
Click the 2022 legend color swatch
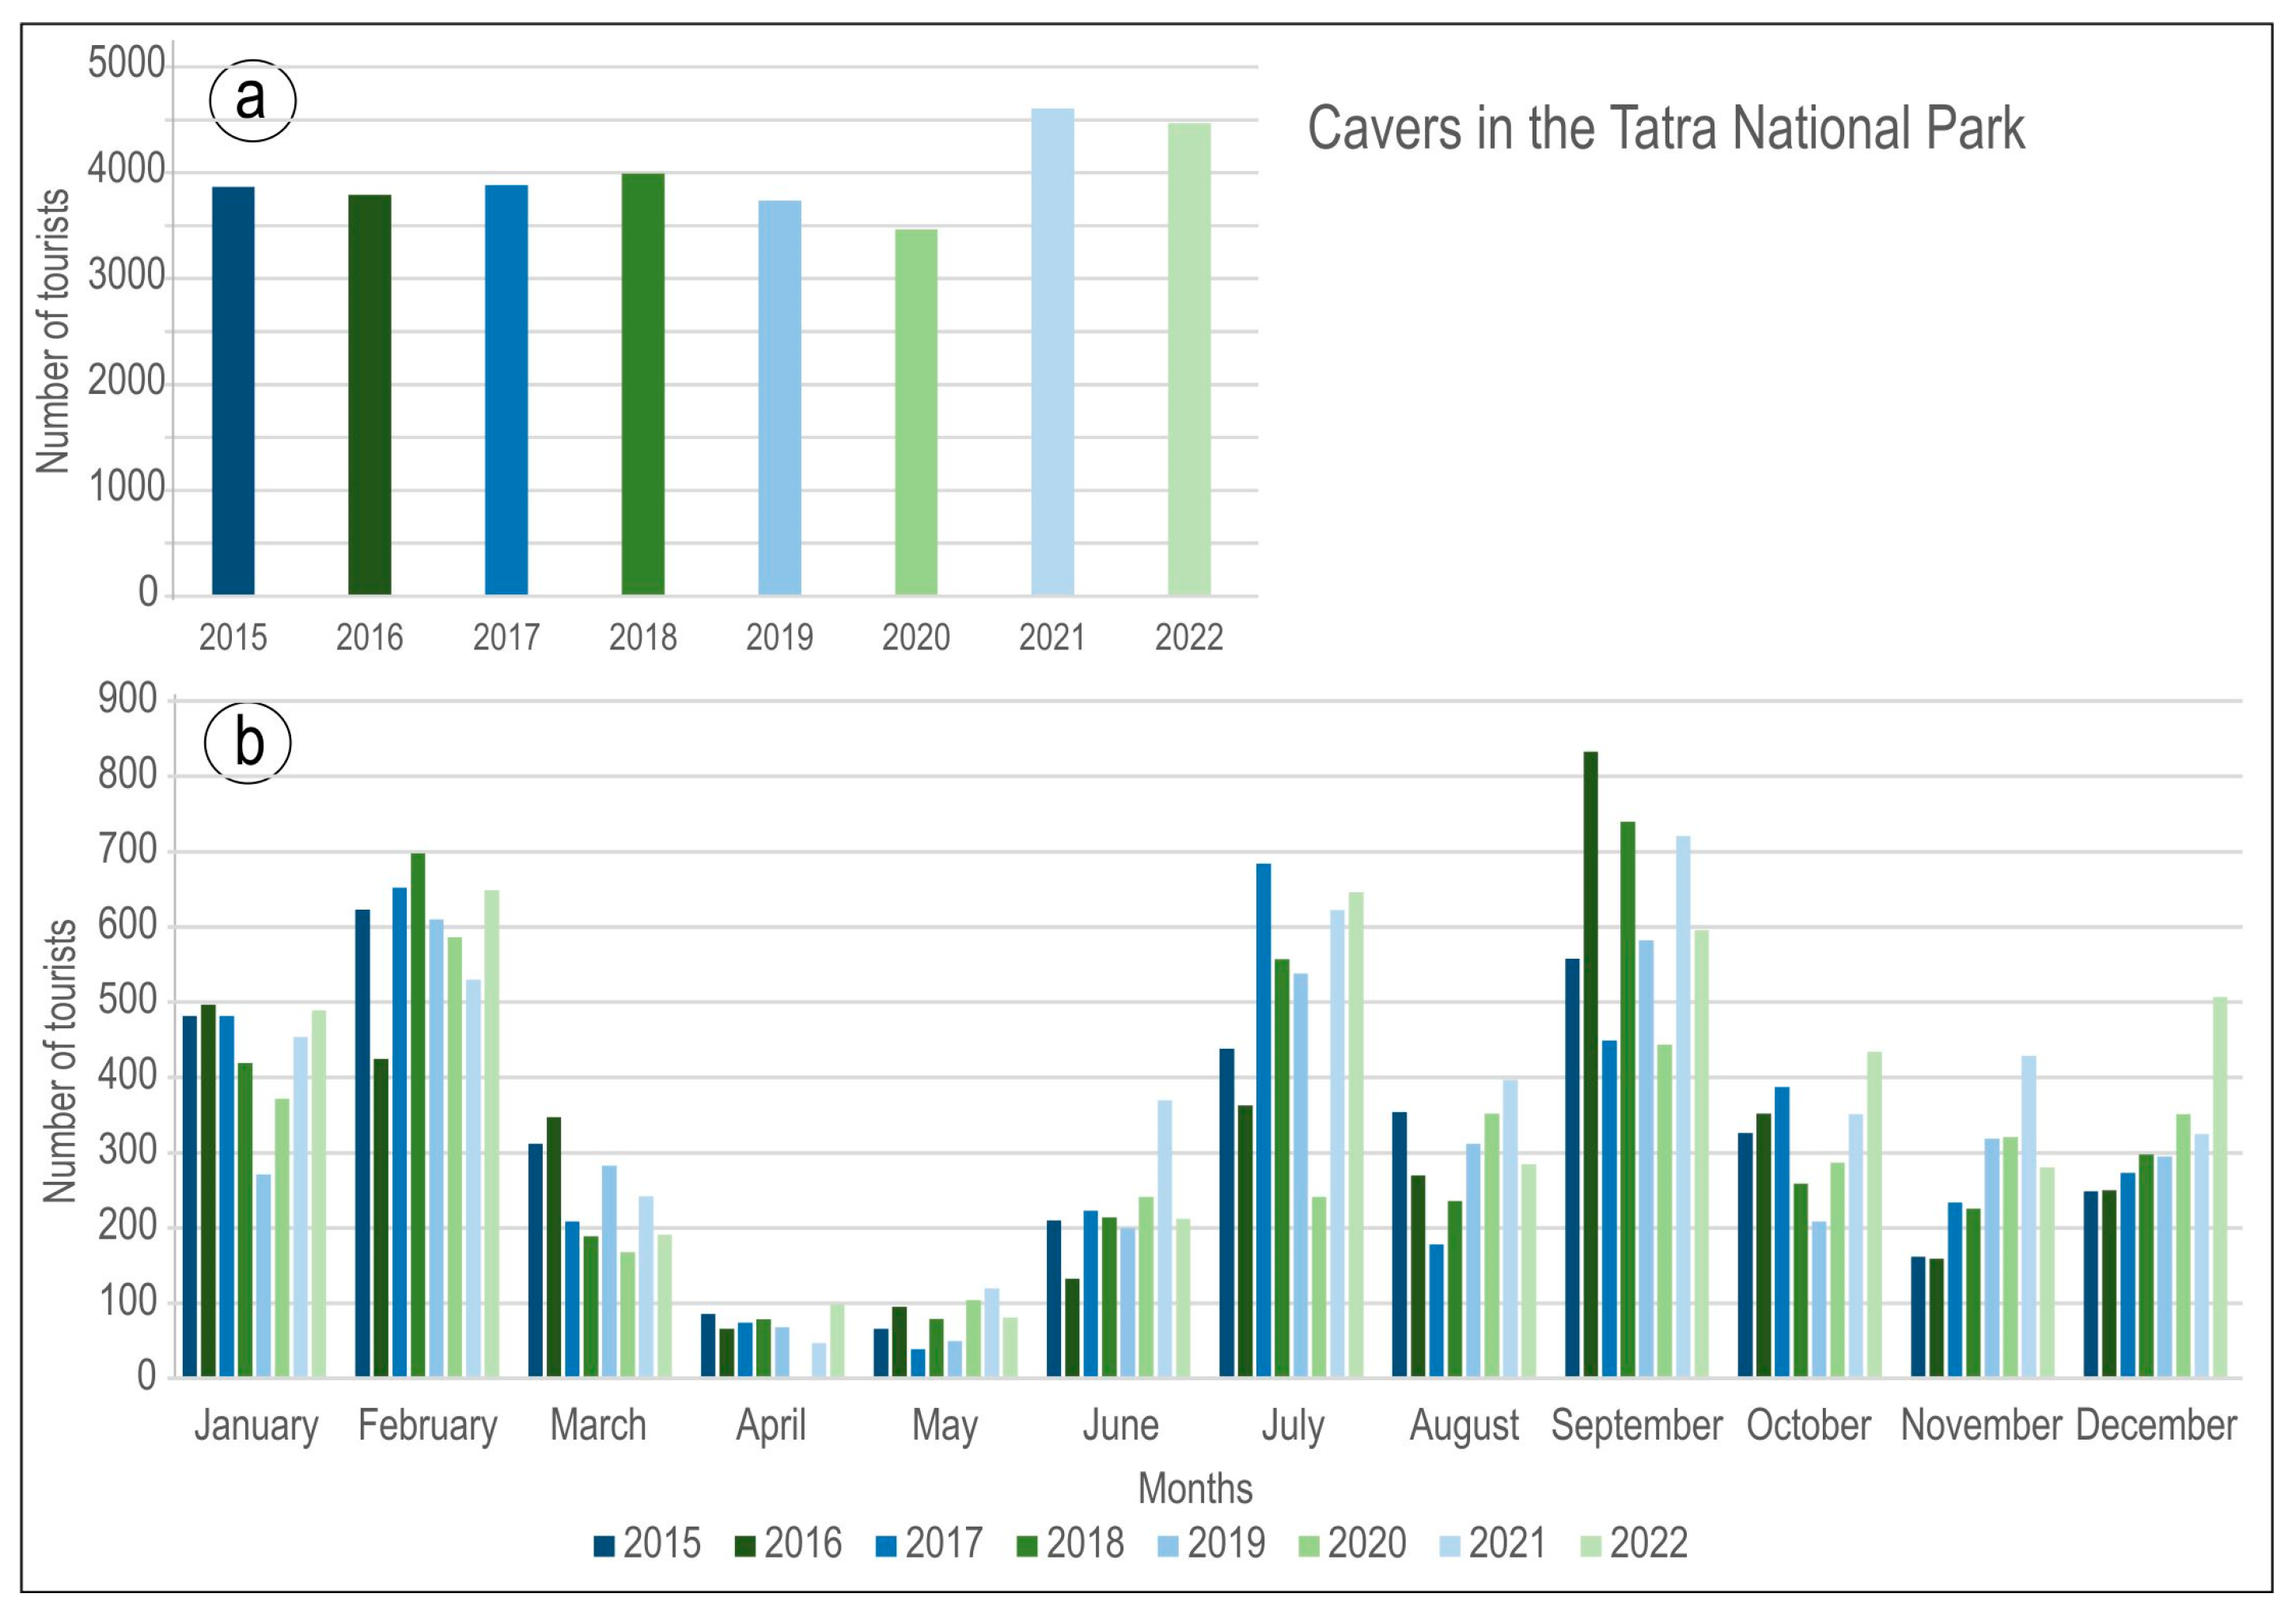click(1590, 1546)
